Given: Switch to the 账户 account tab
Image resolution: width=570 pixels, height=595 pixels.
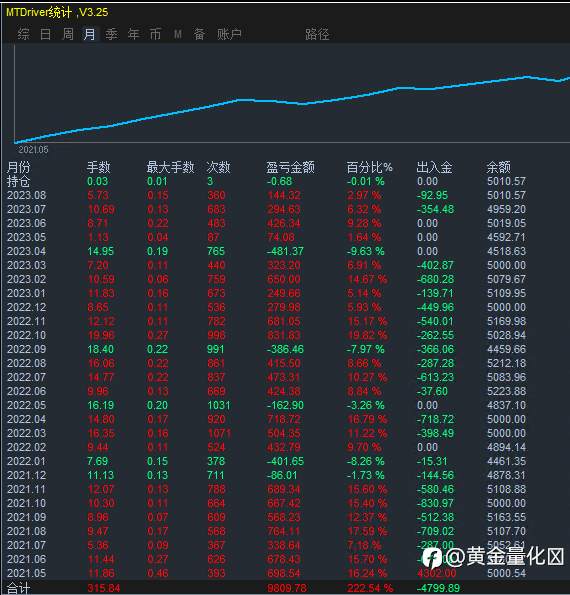Looking at the screenshot, I should coord(229,34).
